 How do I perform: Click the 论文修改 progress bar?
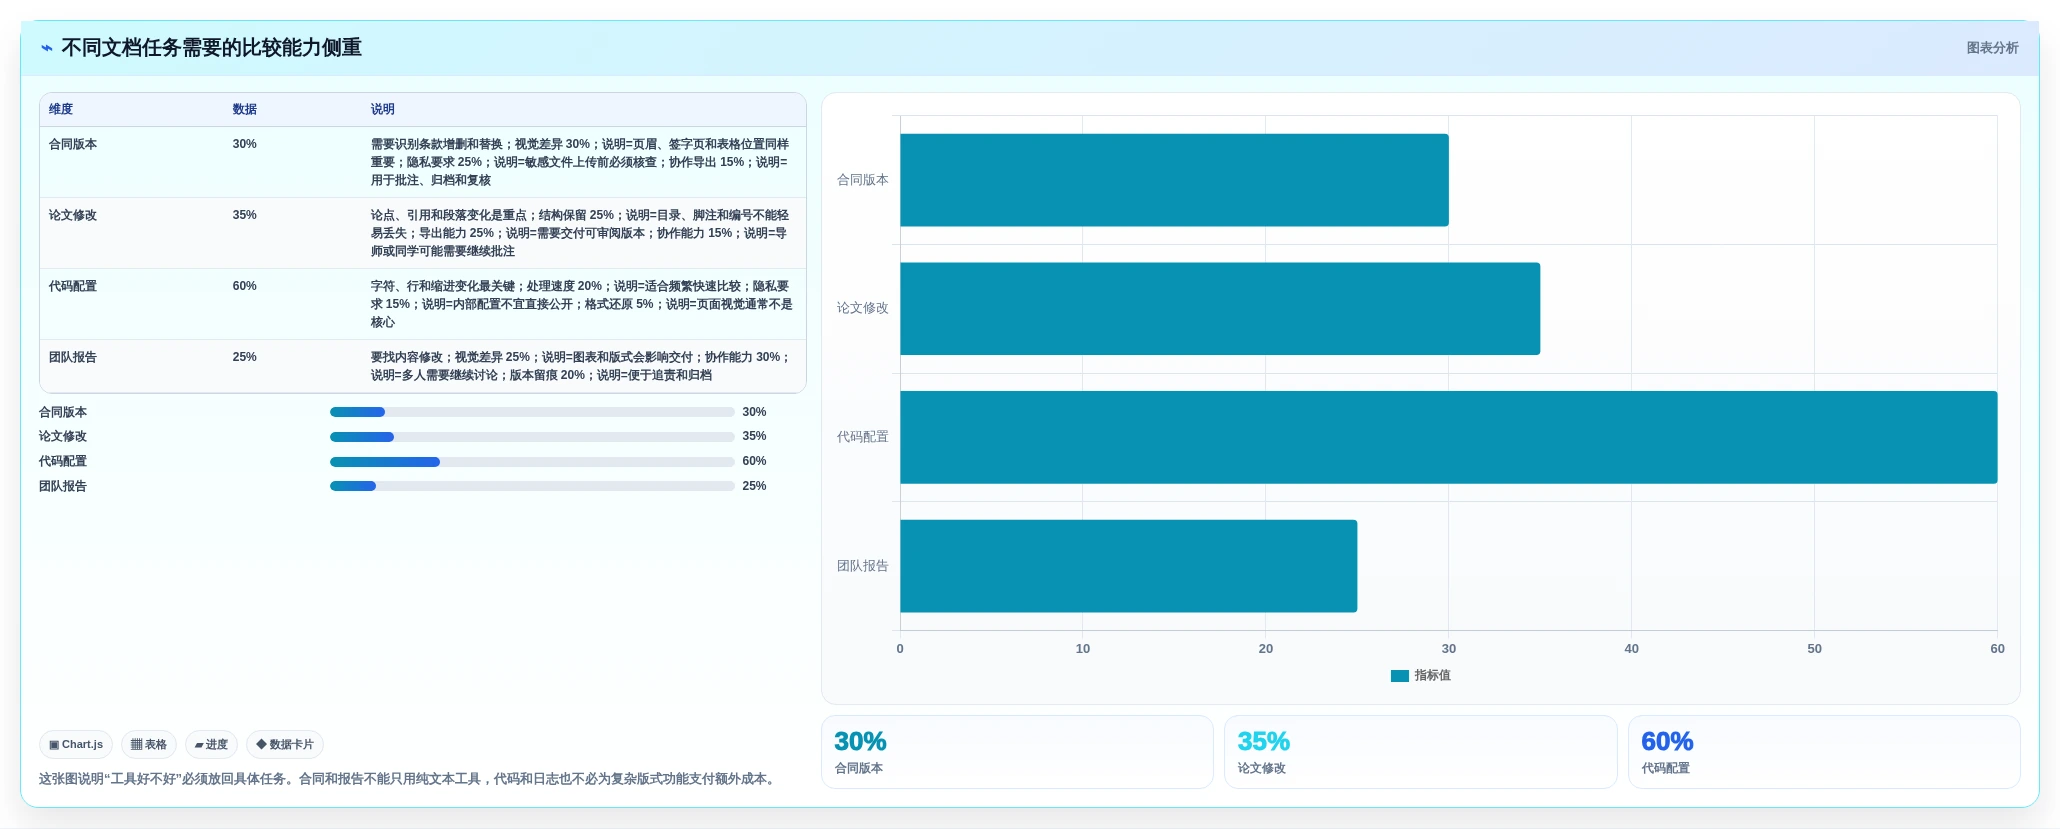point(532,437)
